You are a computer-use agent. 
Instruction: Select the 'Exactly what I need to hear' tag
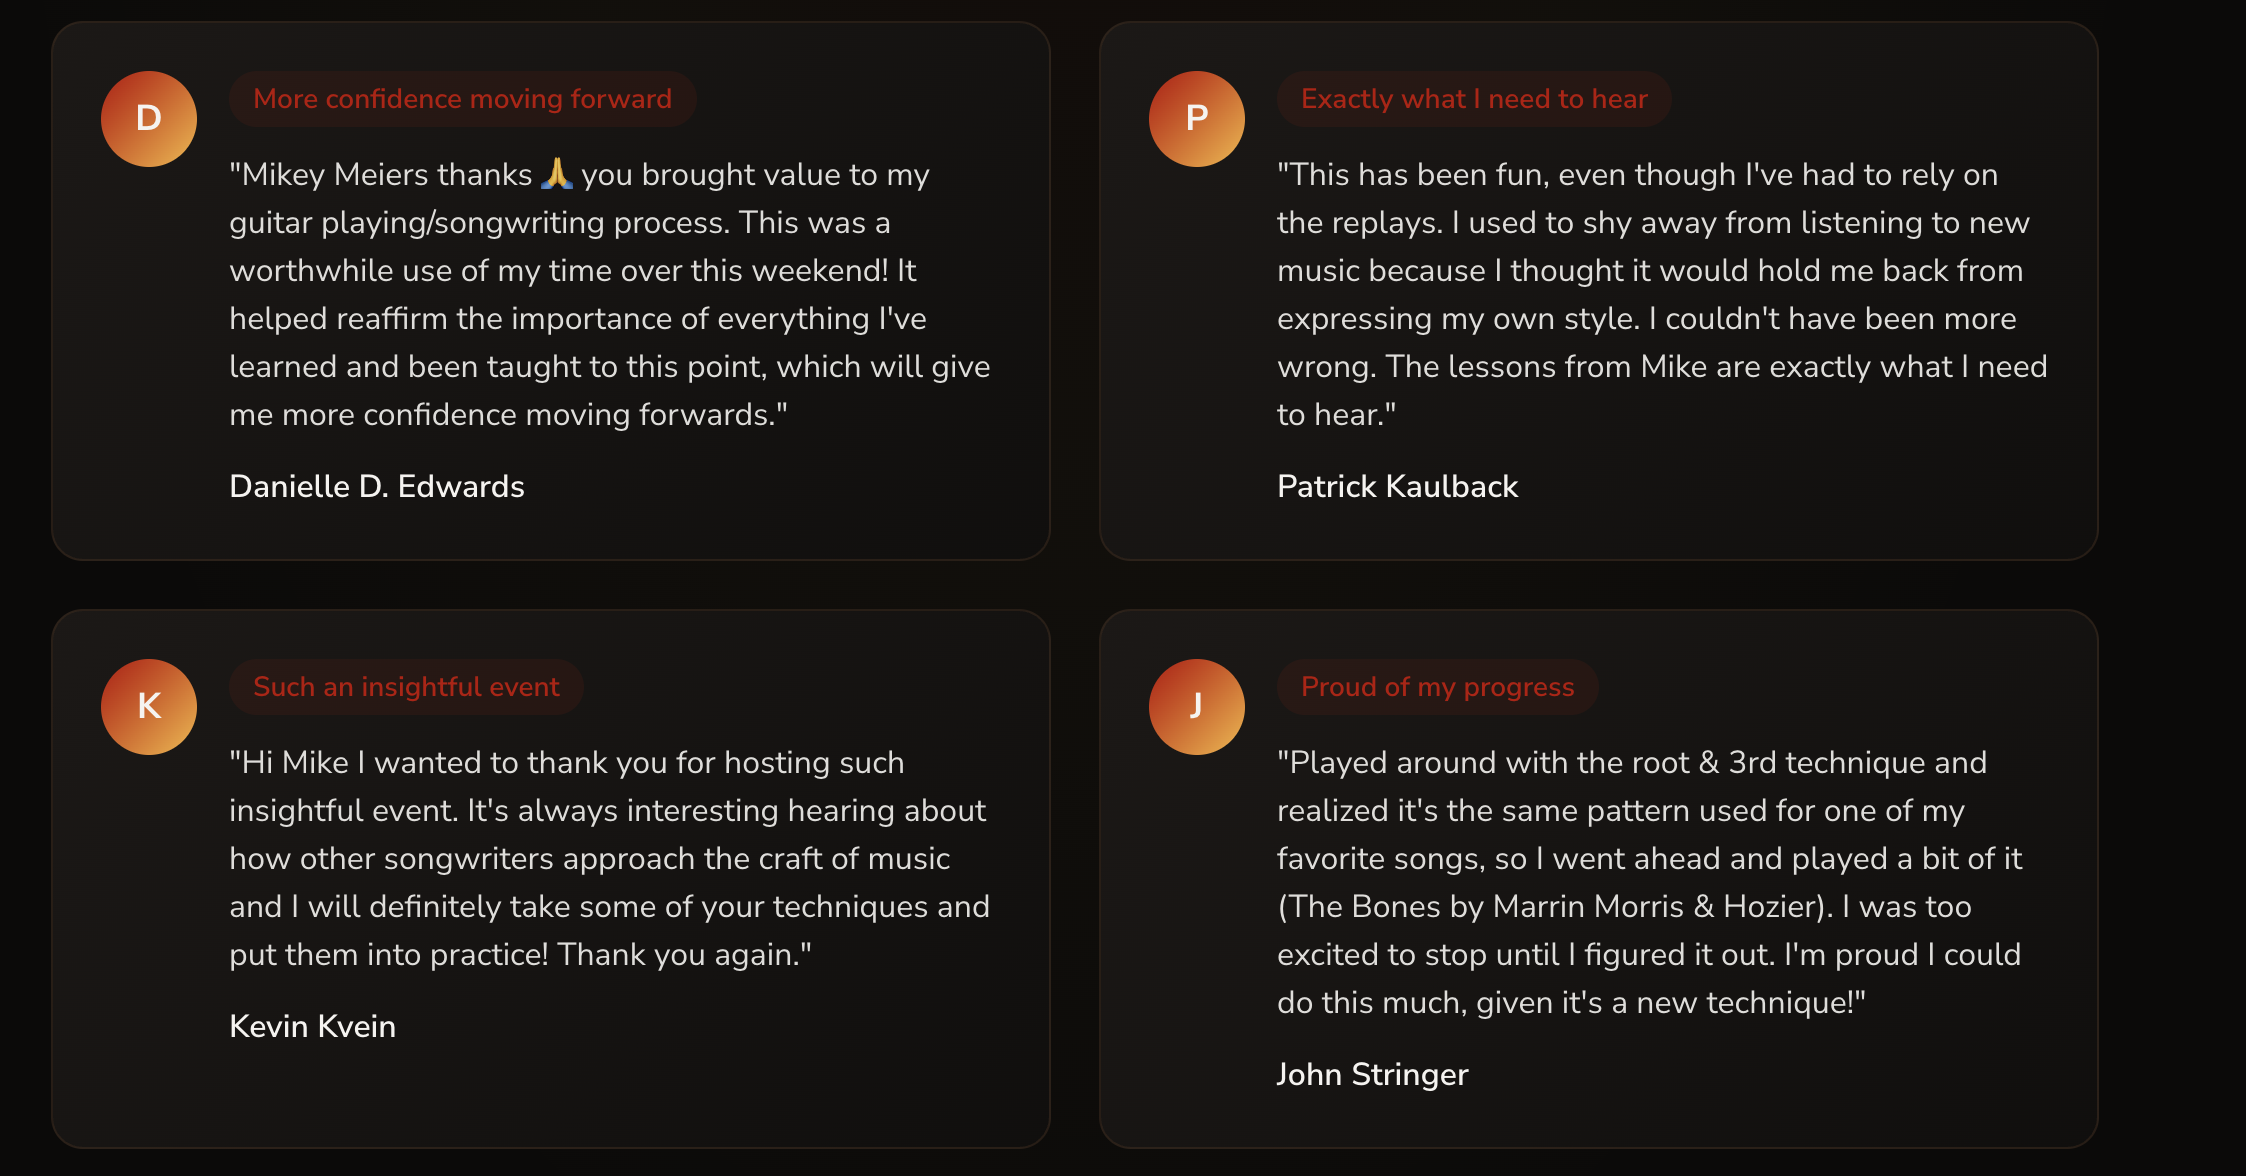(1474, 99)
